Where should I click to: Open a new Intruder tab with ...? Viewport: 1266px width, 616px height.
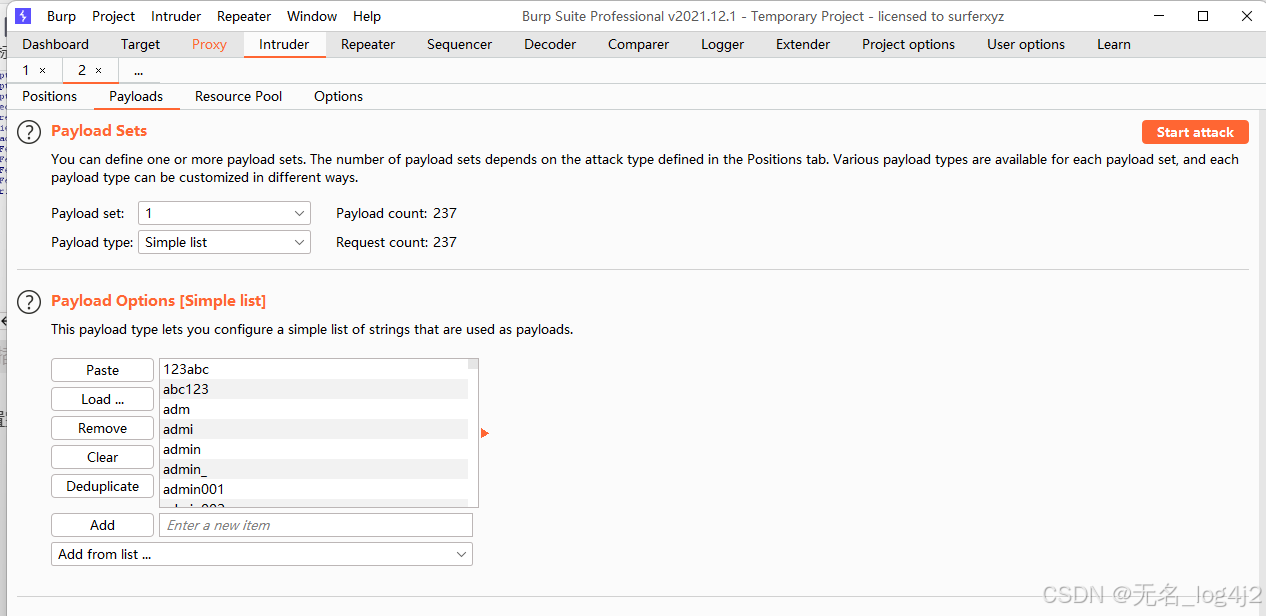coord(138,71)
